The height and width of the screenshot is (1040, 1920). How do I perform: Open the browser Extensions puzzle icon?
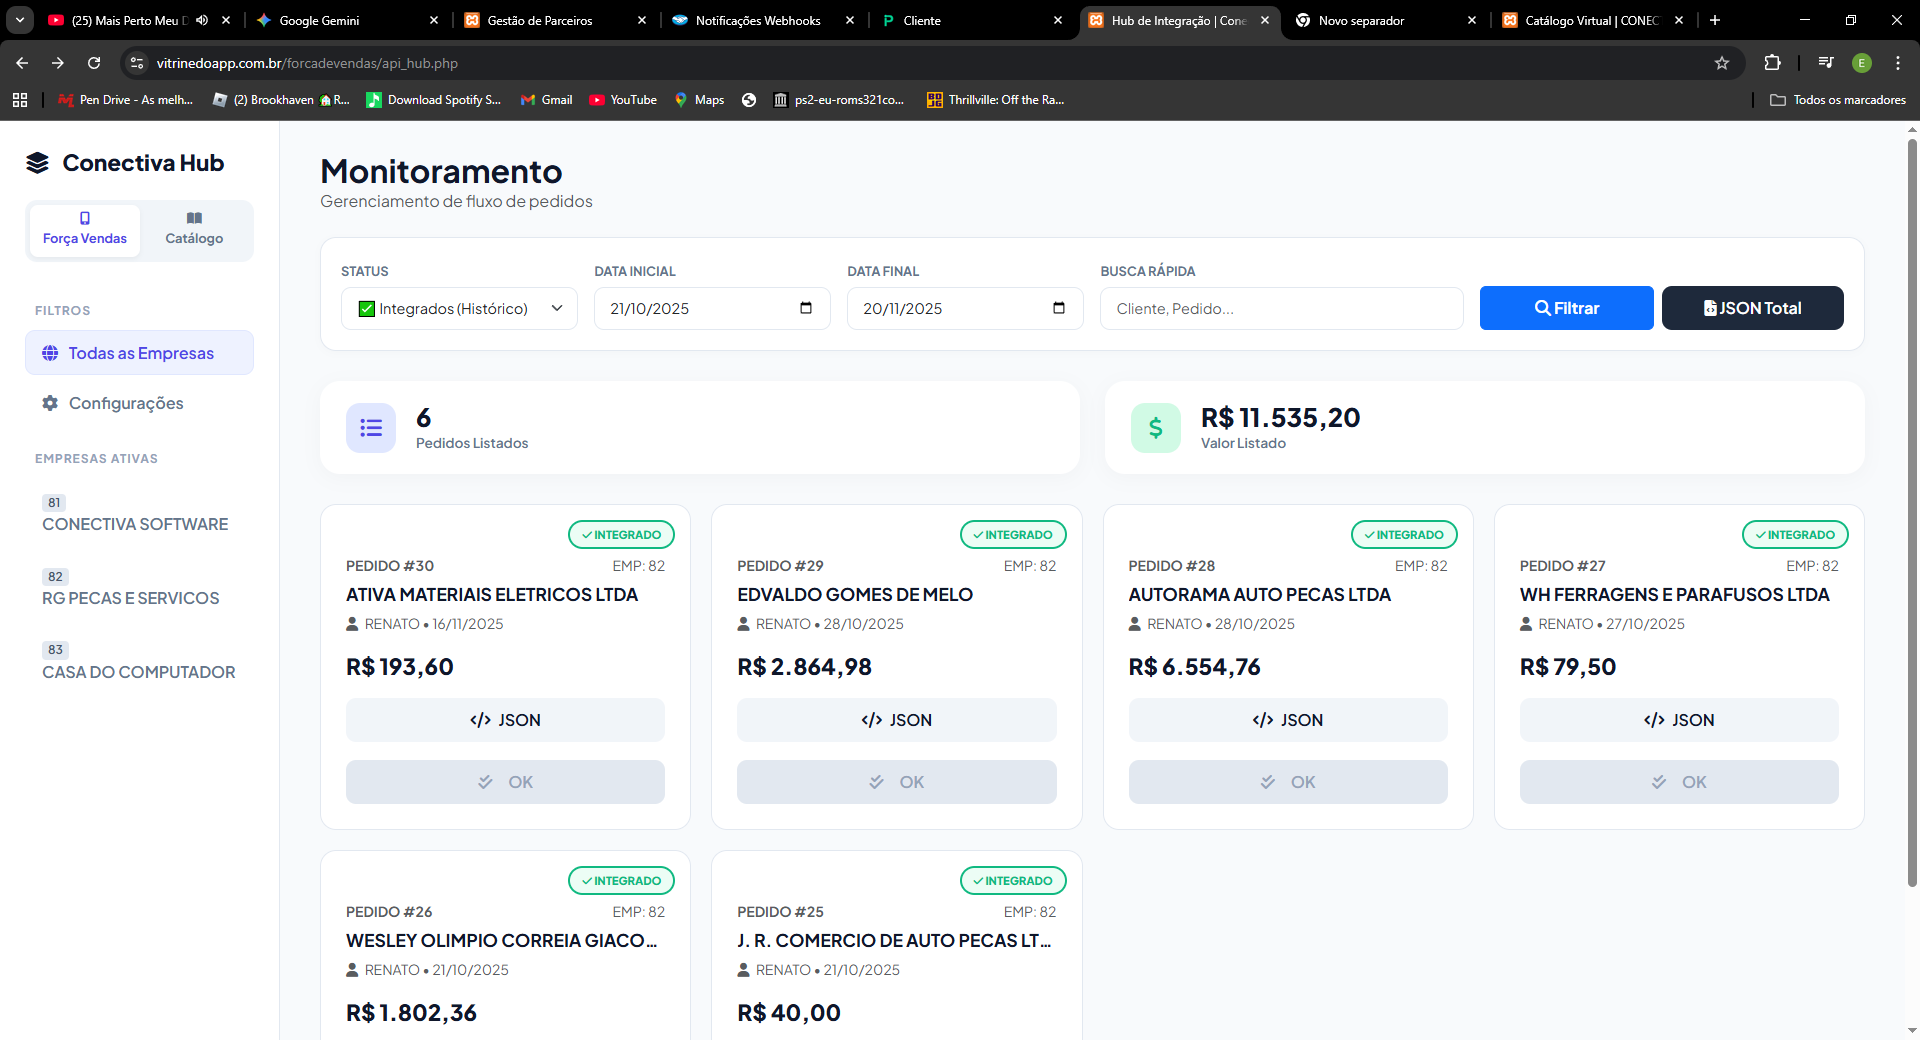pos(1772,63)
